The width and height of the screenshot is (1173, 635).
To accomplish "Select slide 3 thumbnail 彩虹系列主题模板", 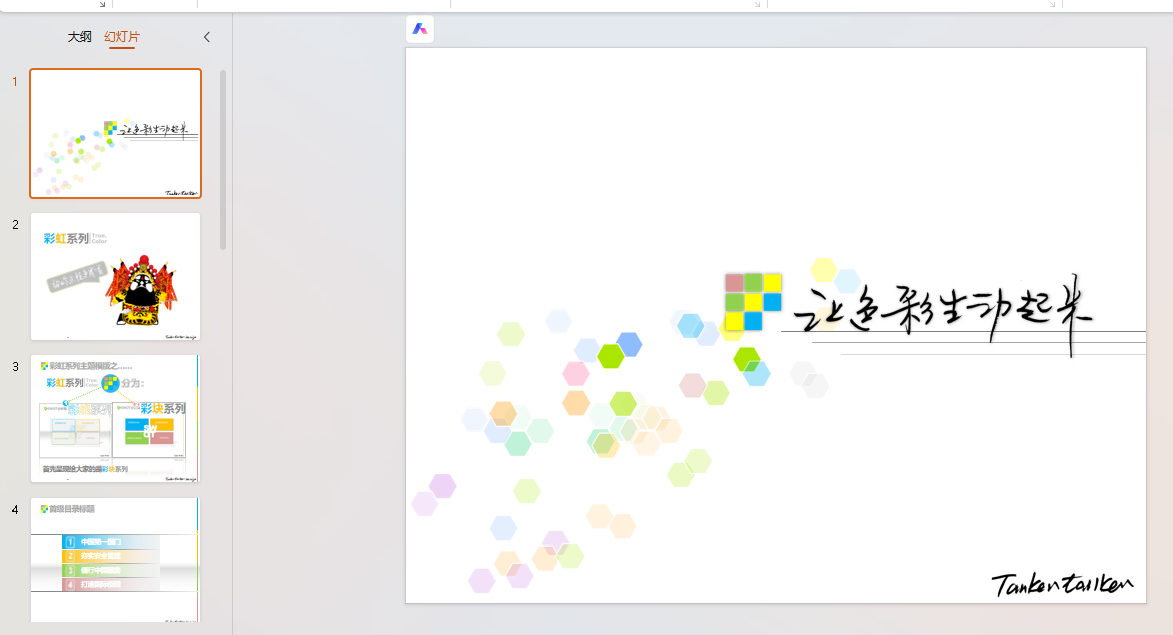I will point(115,418).
